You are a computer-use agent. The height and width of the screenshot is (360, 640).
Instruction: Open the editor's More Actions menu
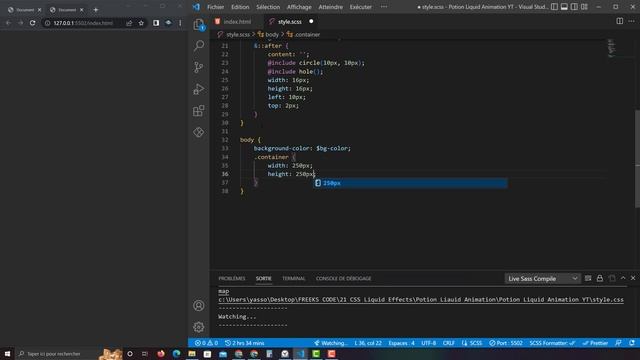631,21
